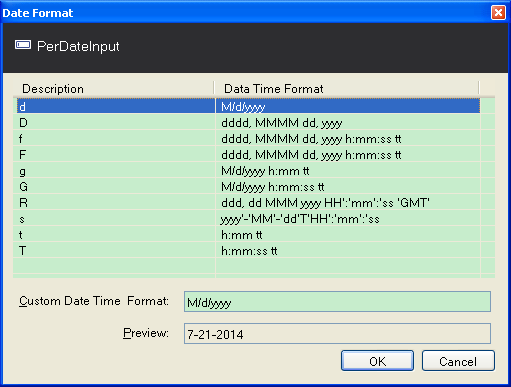Click the PerDateInput title text
The height and width of the screenshot is (387, 511).
(x=78, y=46)
